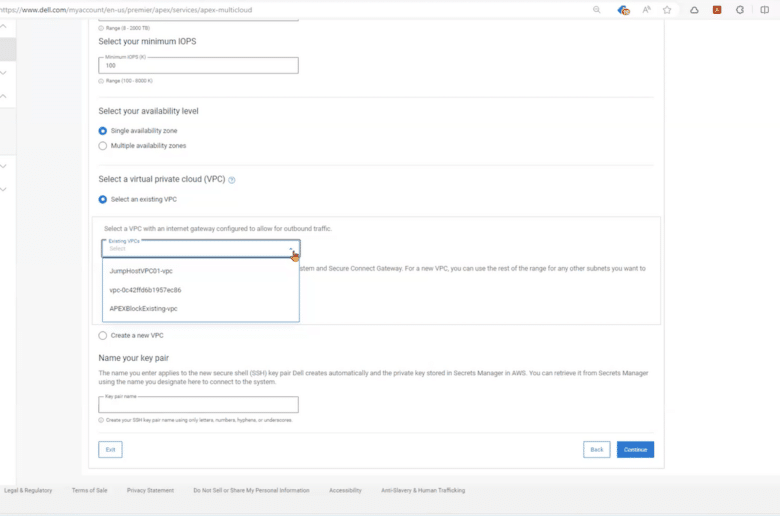Collapse the Existing VPCs dropdown
Viewport: 780px width, 516px height.
point(292,248)
